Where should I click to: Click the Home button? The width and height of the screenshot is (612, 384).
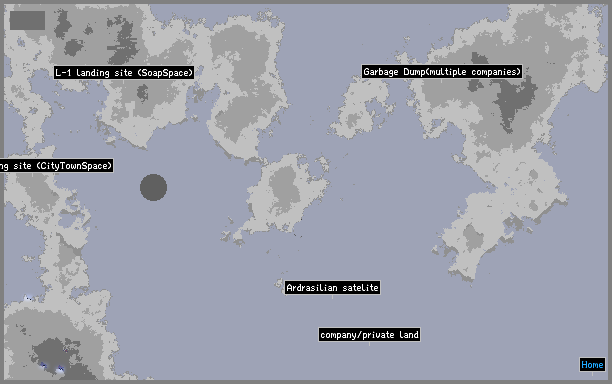pos(592,364)
